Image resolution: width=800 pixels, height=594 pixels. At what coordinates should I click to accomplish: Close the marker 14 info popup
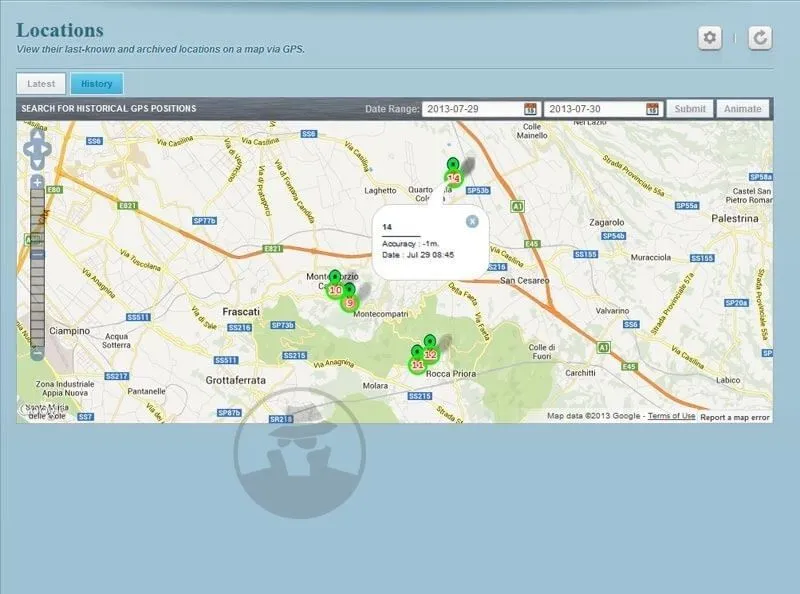tap(472, 221)
